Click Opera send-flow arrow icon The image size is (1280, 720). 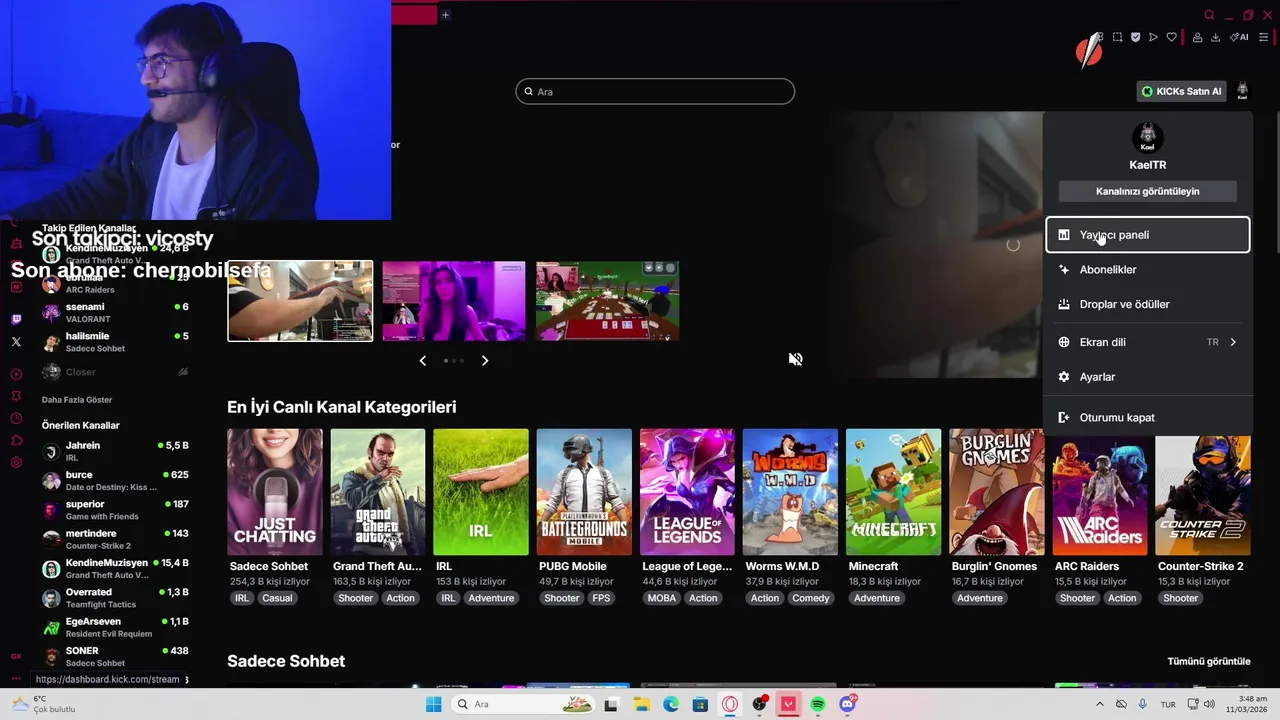[x=1153, y=37]
